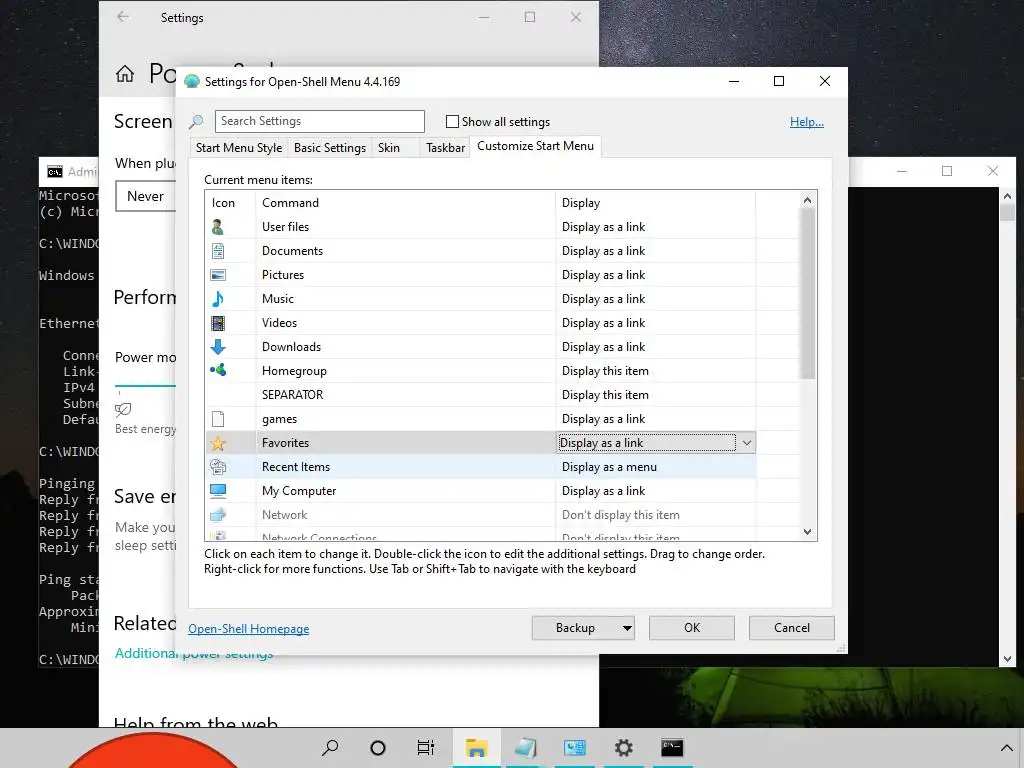Select the Downloads arrow icon

point(218,347)
